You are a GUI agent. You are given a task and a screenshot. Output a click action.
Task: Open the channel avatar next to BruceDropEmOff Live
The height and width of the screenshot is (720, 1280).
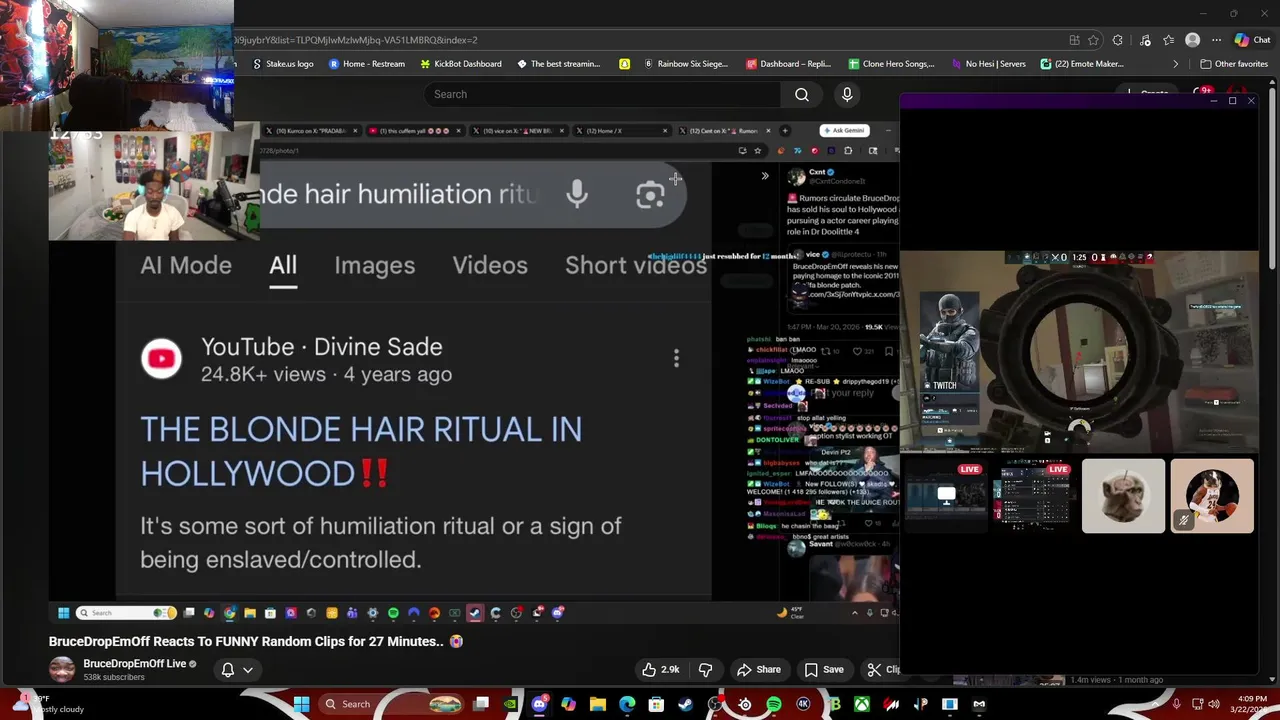[x=62, y=670]
